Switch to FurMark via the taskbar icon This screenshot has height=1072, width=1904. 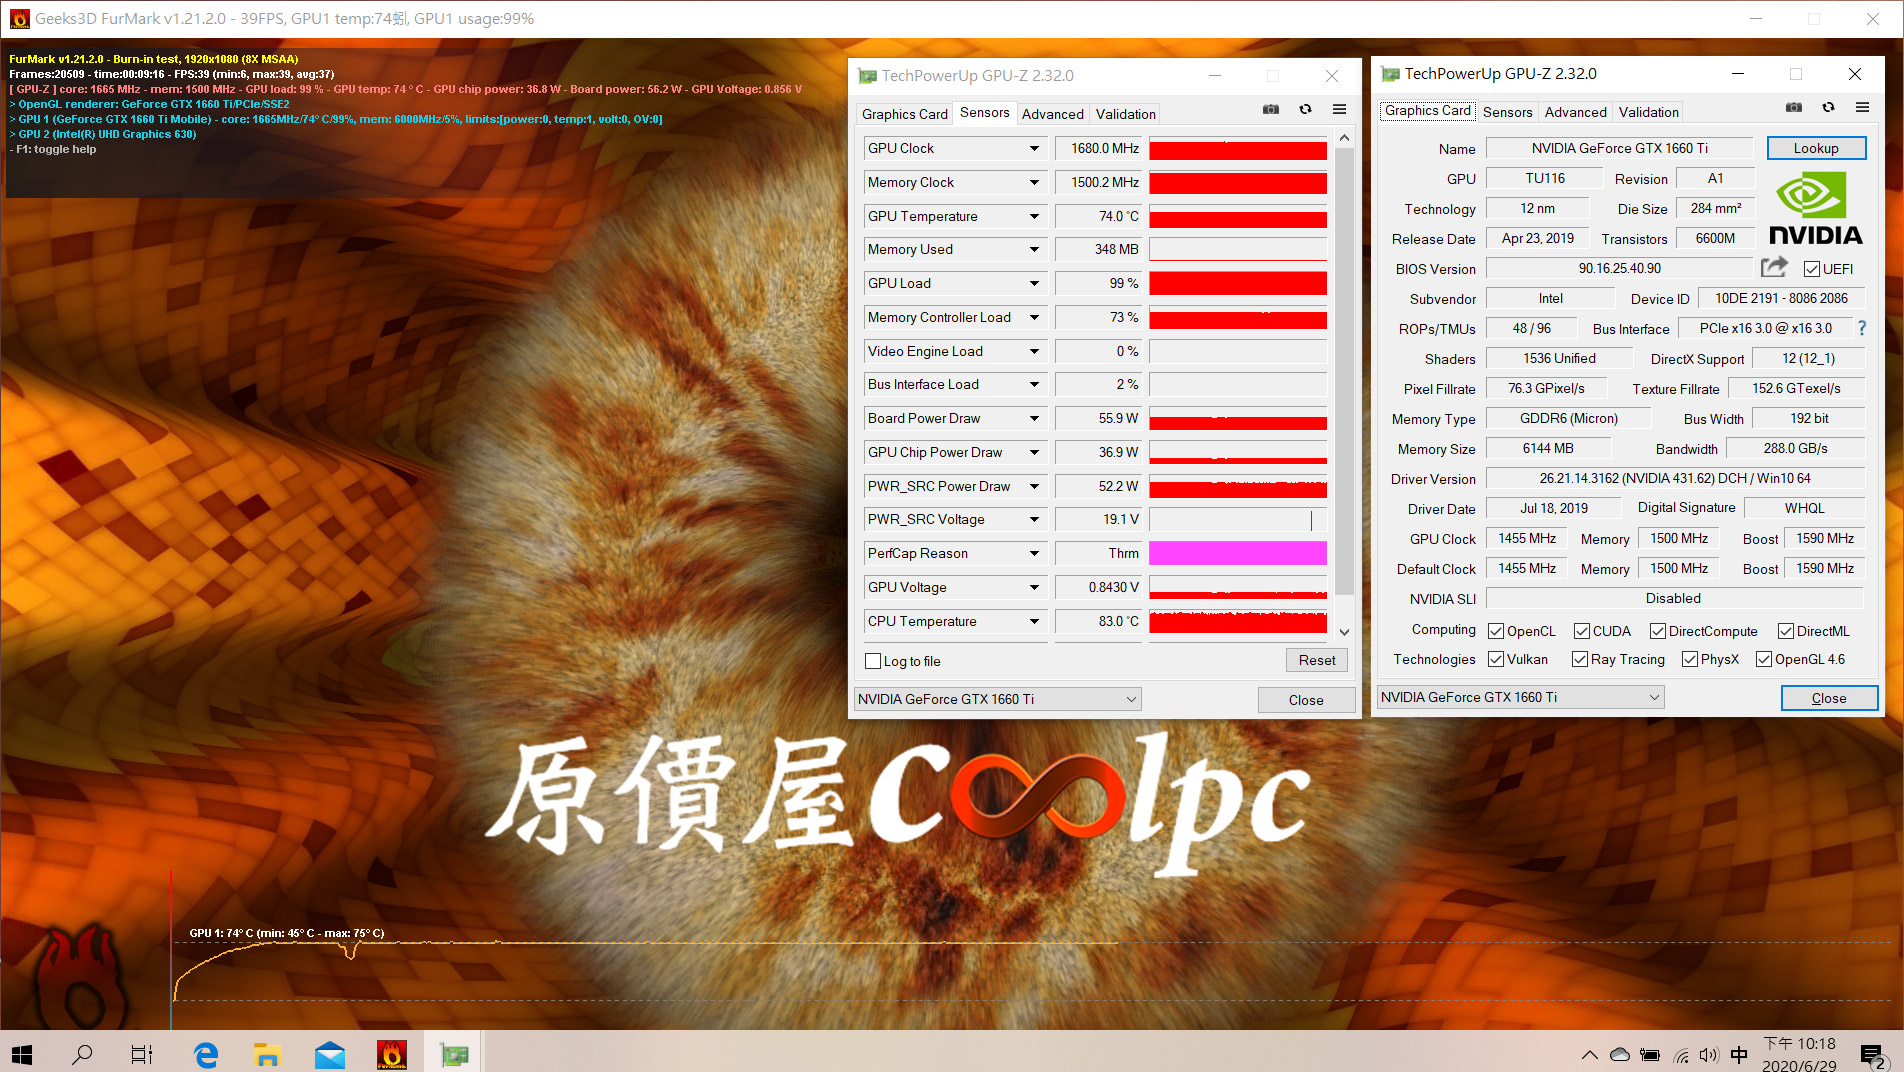coord(391,1054)
